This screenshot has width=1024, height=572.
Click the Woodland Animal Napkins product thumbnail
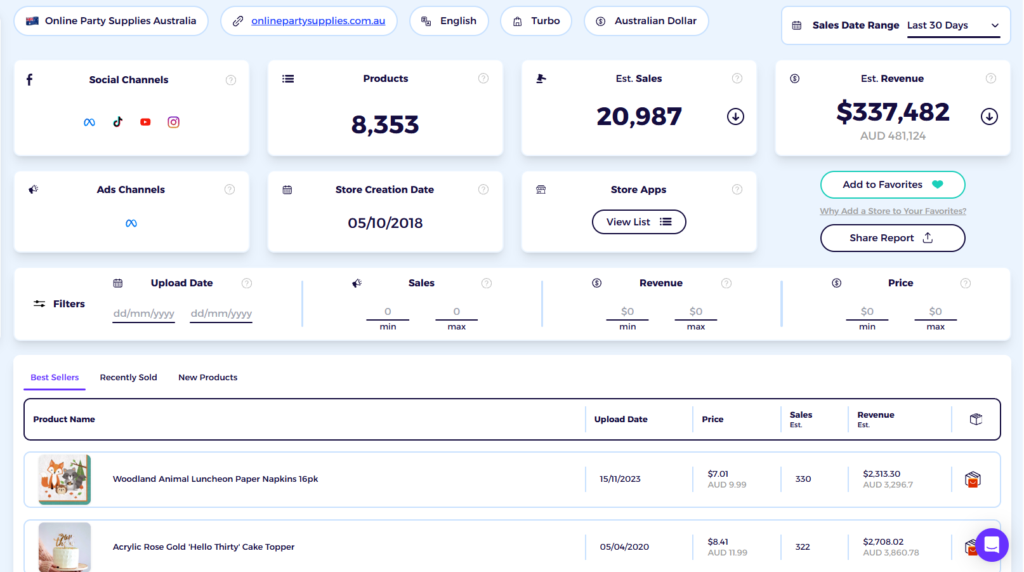click(x=65, y=480)
